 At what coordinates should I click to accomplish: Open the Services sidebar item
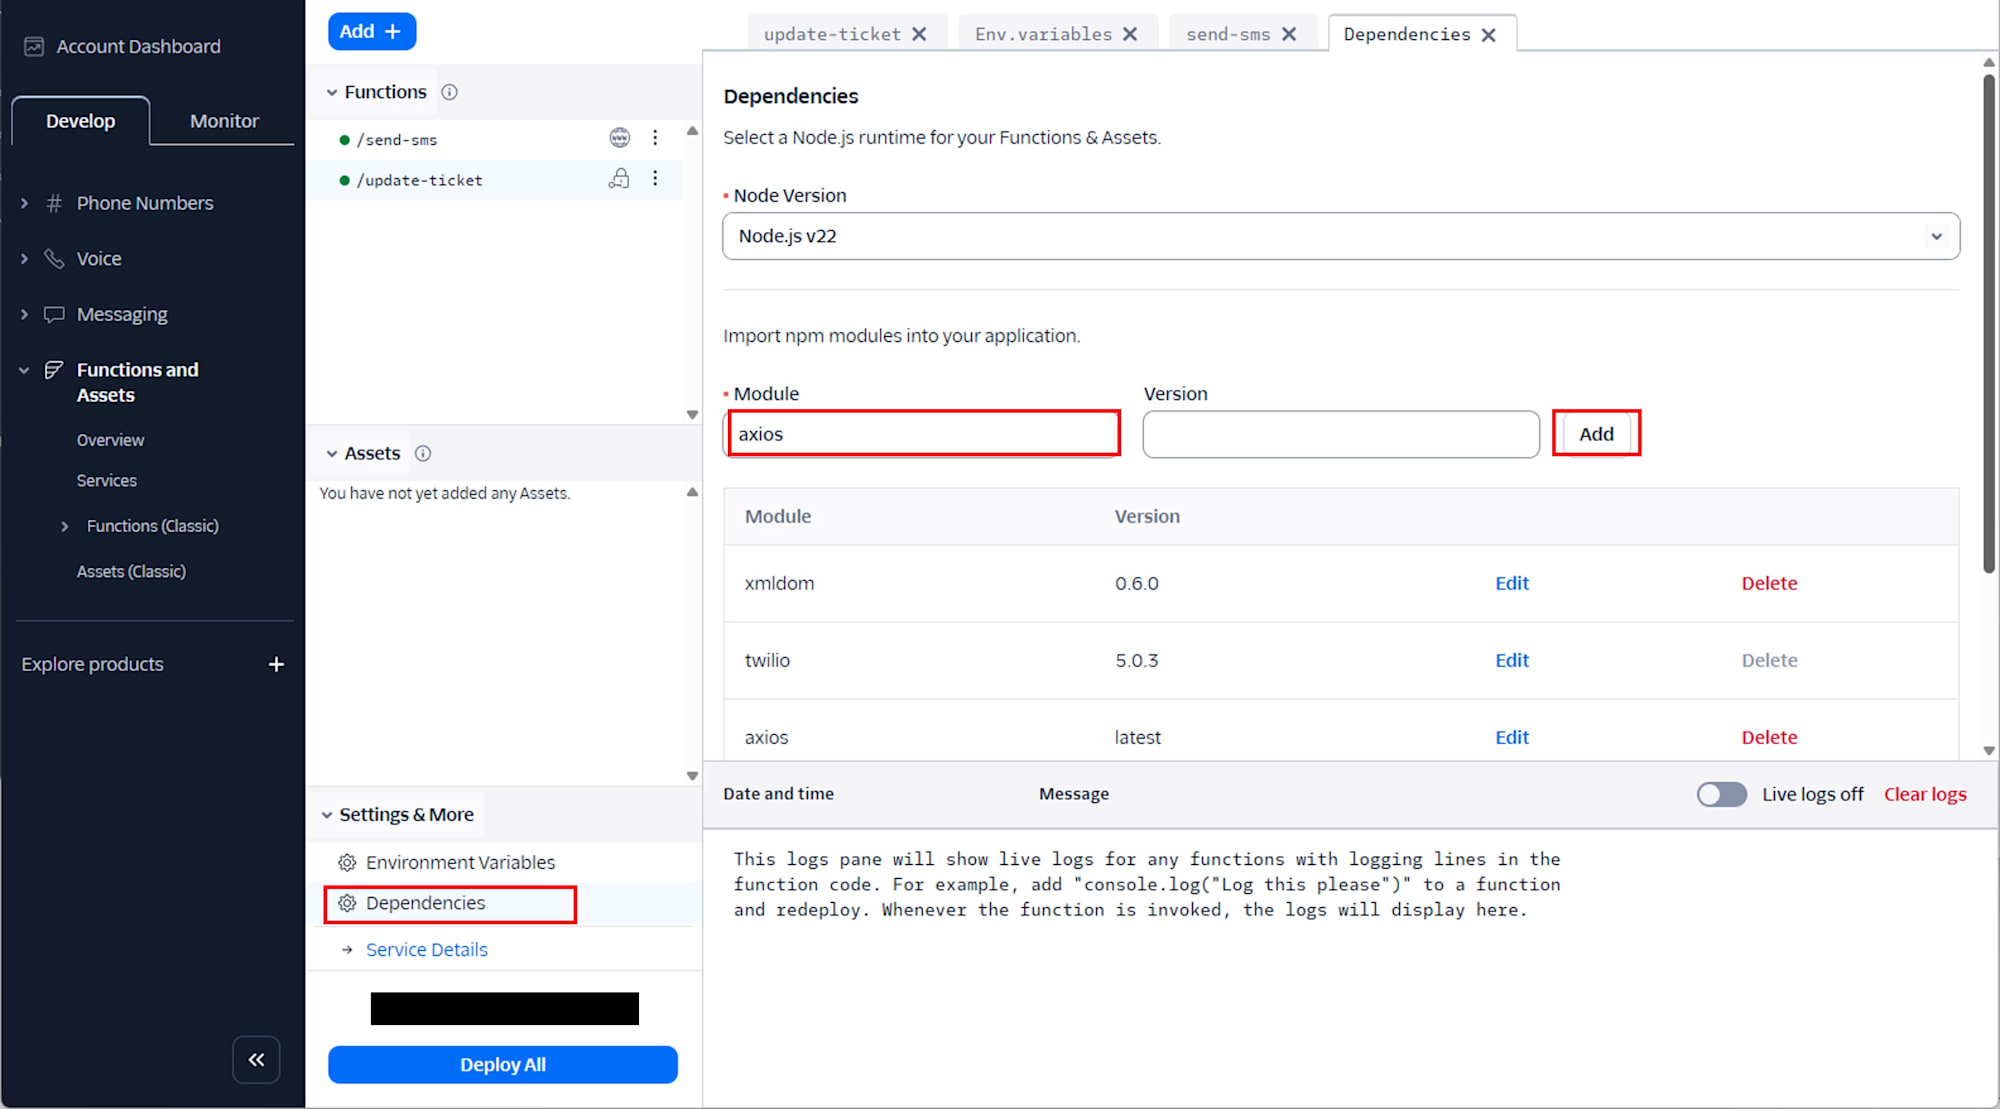(107, 481)
